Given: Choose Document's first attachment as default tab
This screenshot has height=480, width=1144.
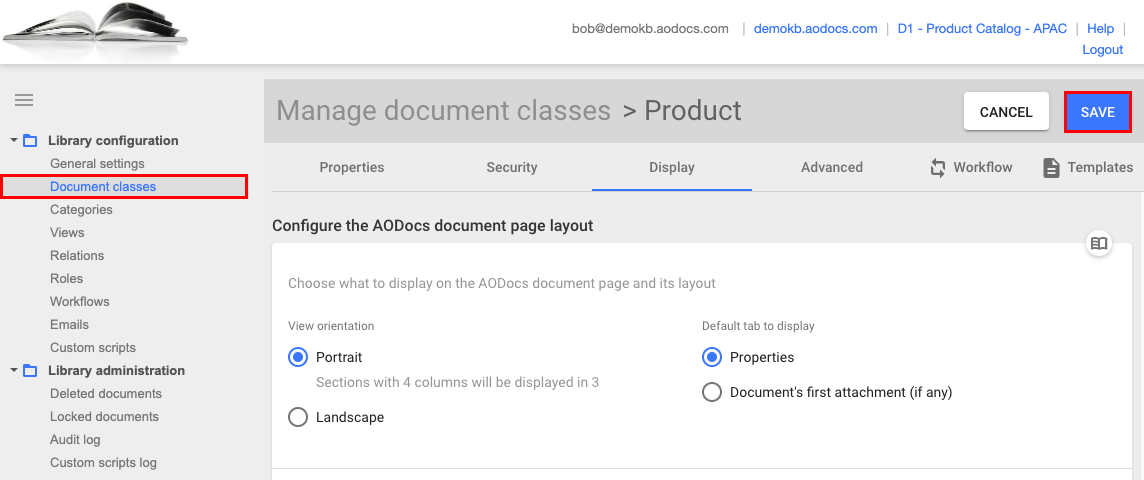Looking at the screenshot, I should point(711,392).
